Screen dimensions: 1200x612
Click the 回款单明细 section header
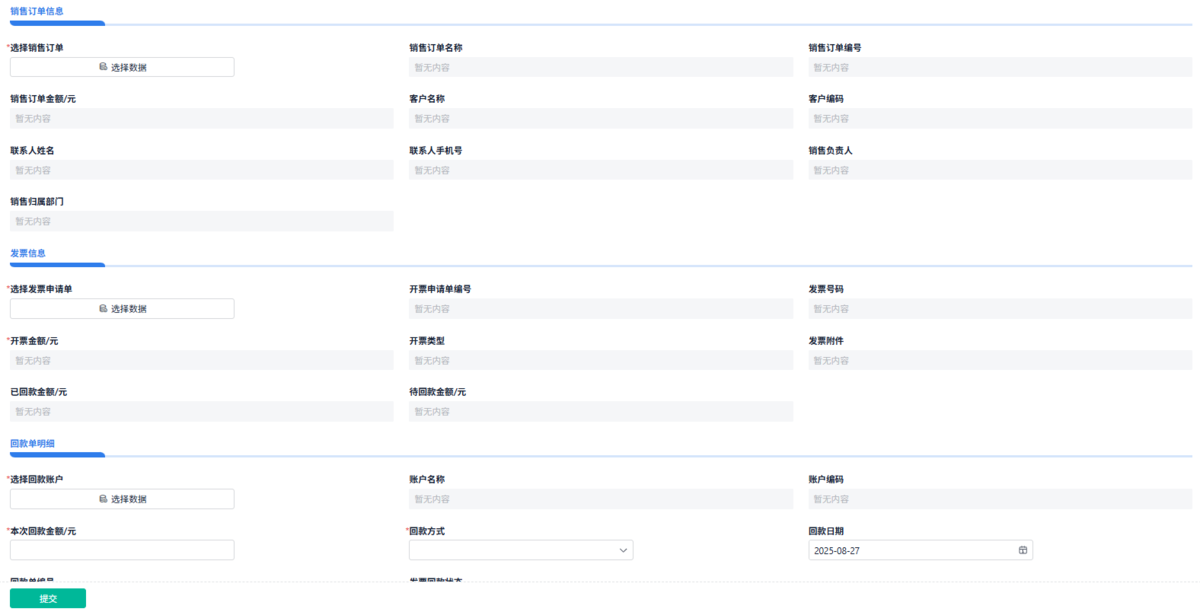[32, 442]
